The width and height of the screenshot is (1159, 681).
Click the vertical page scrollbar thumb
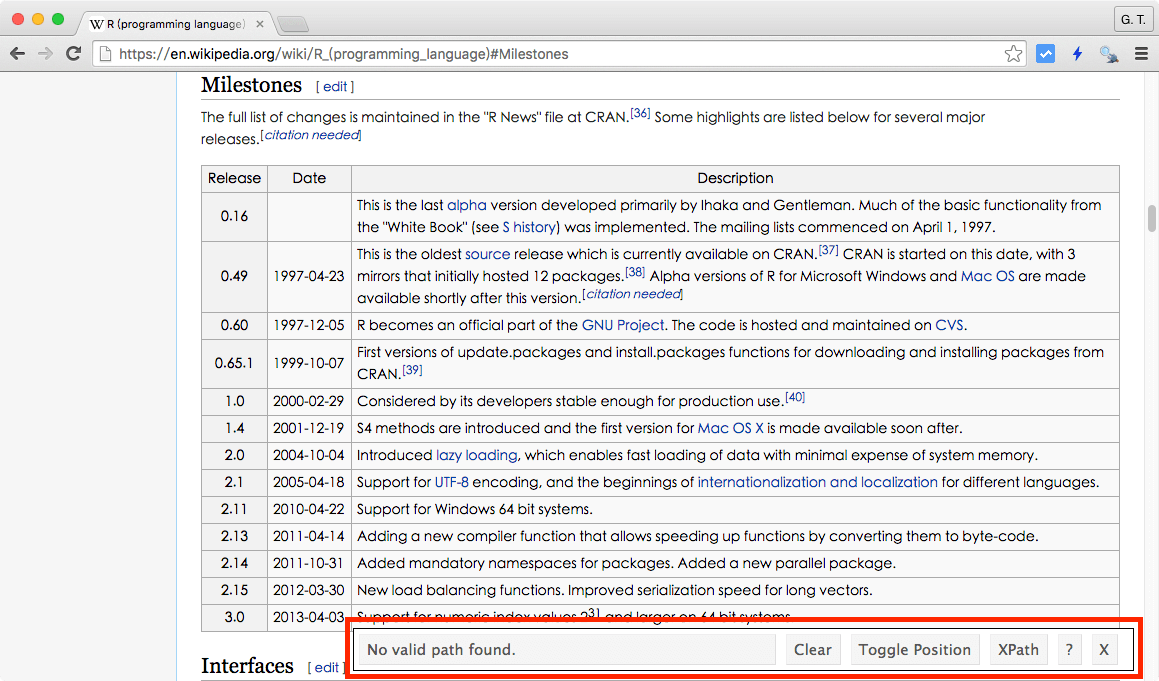click(1152, 217)
